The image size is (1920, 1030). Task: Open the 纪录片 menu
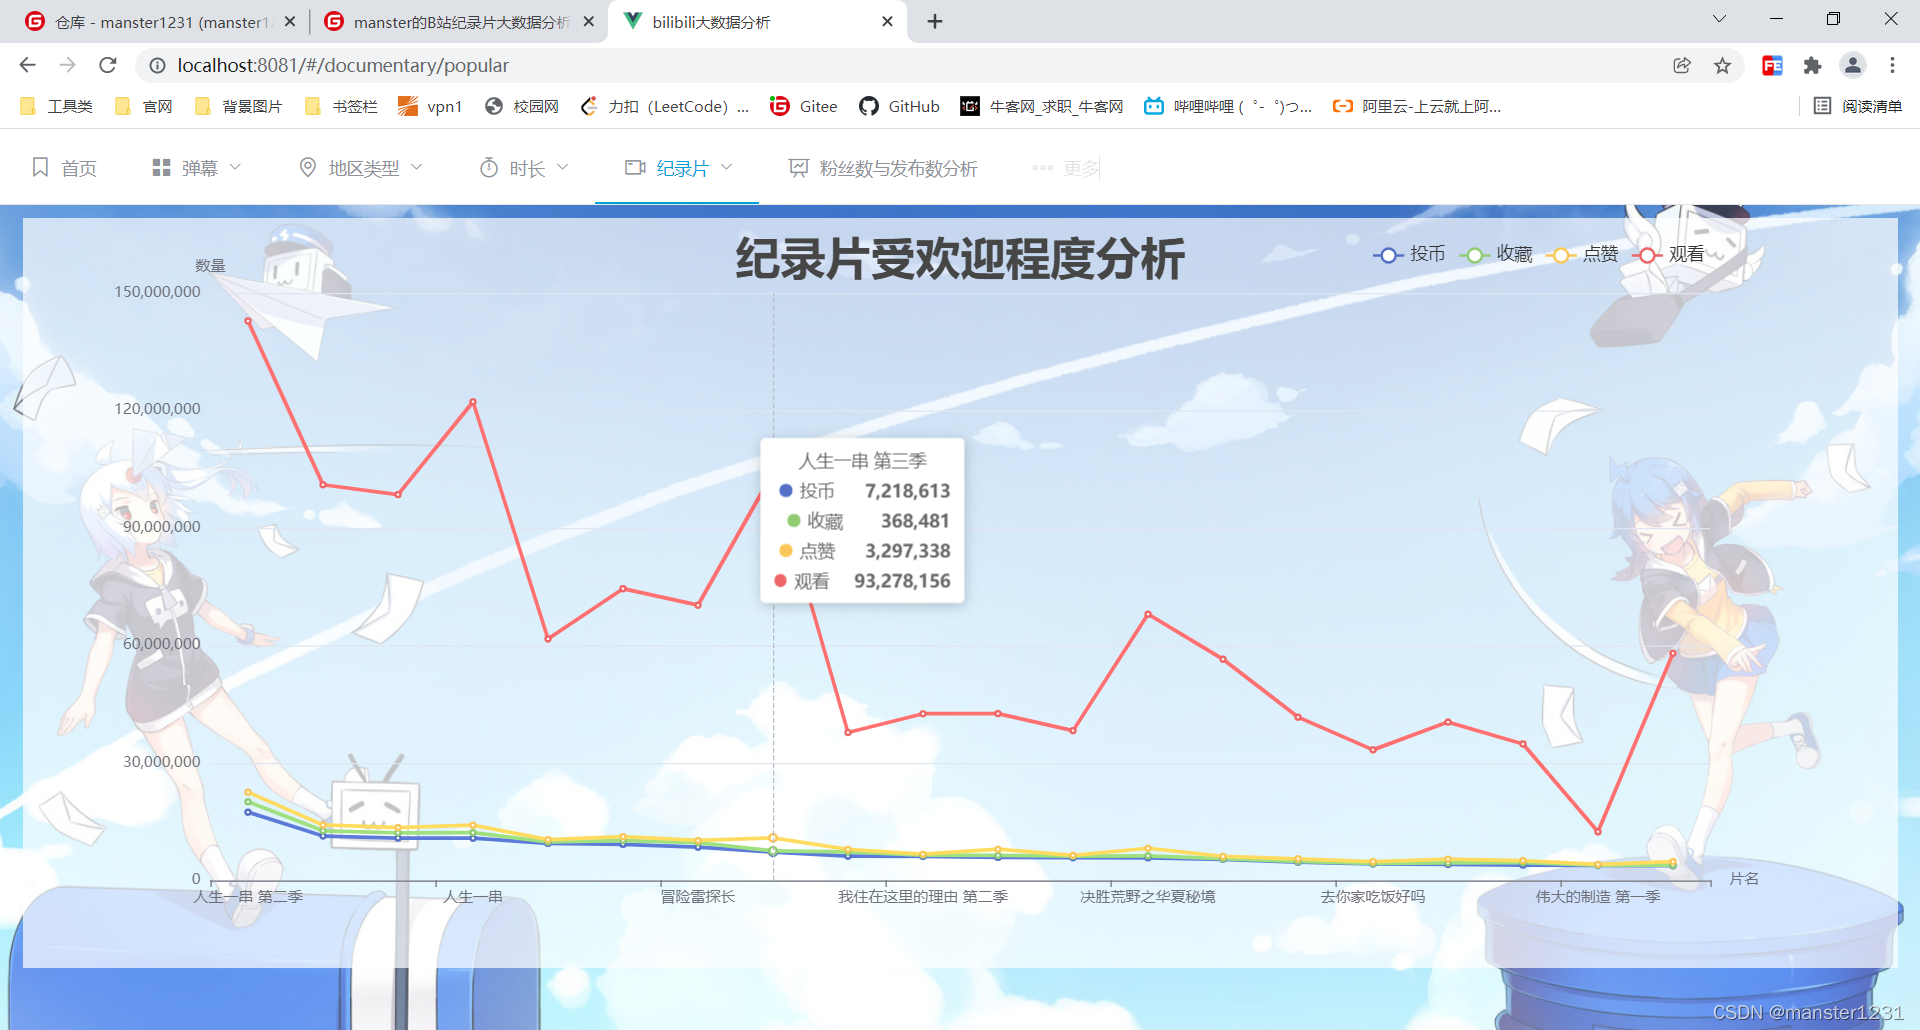coord(678,168)
